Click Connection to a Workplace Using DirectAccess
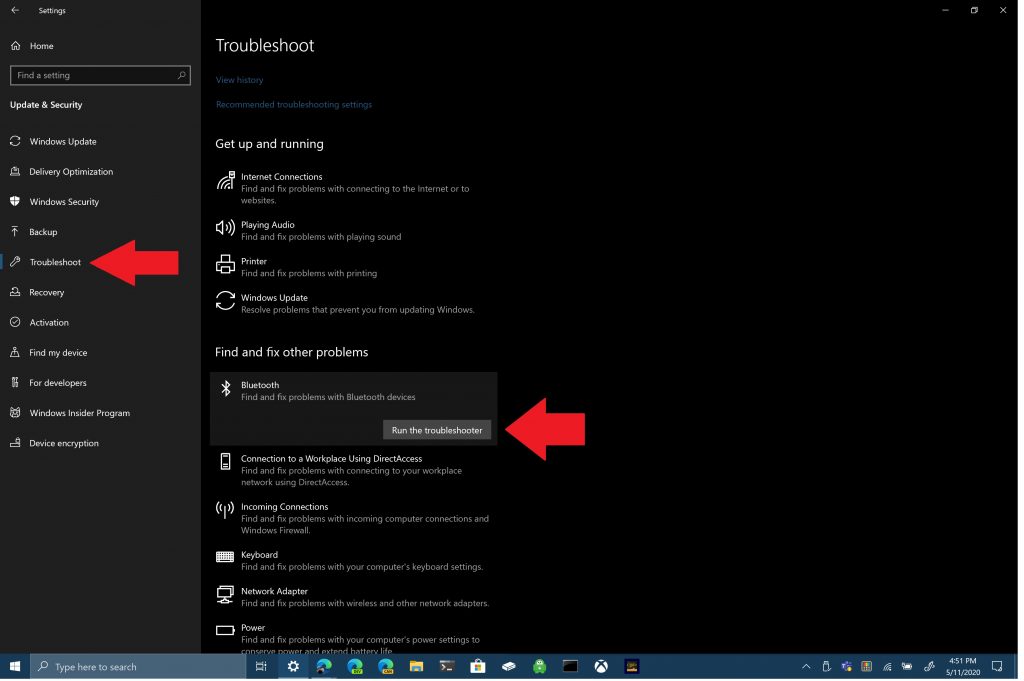The image size is (1024, 681). tap(332, 460)
